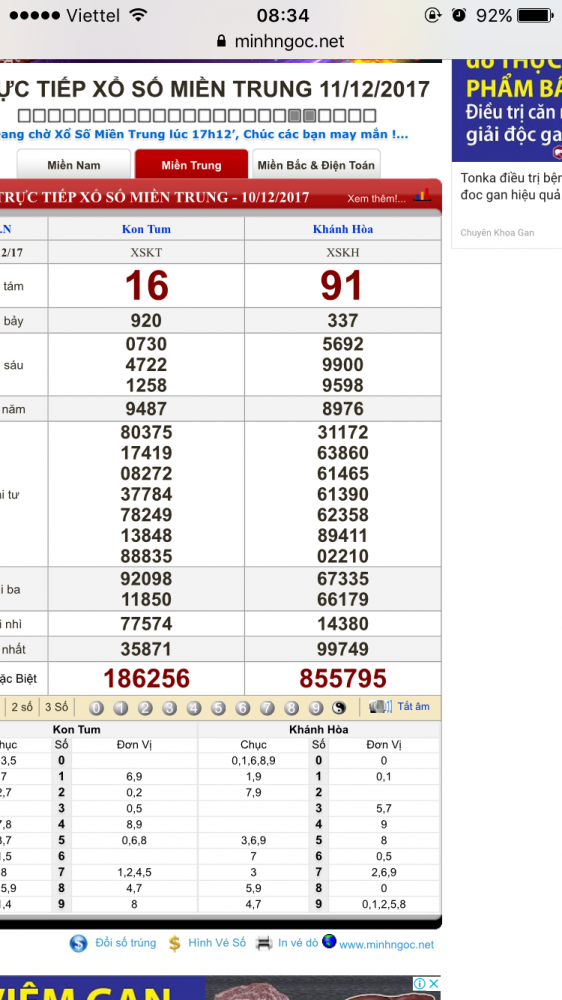Tap the minhngoc.net address bar
Image resolution: width=562 pixels, height=1000 pixels.
point(281,41)
